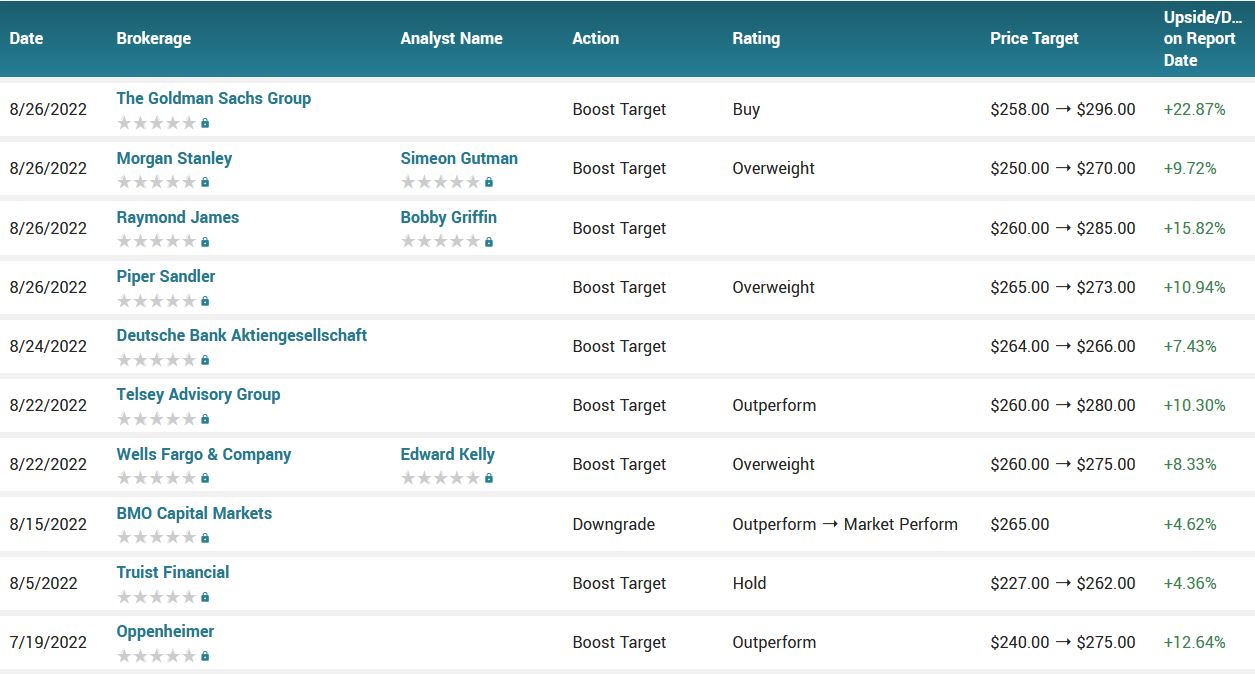Sort table by the Action column header

(x=596, y=38)
